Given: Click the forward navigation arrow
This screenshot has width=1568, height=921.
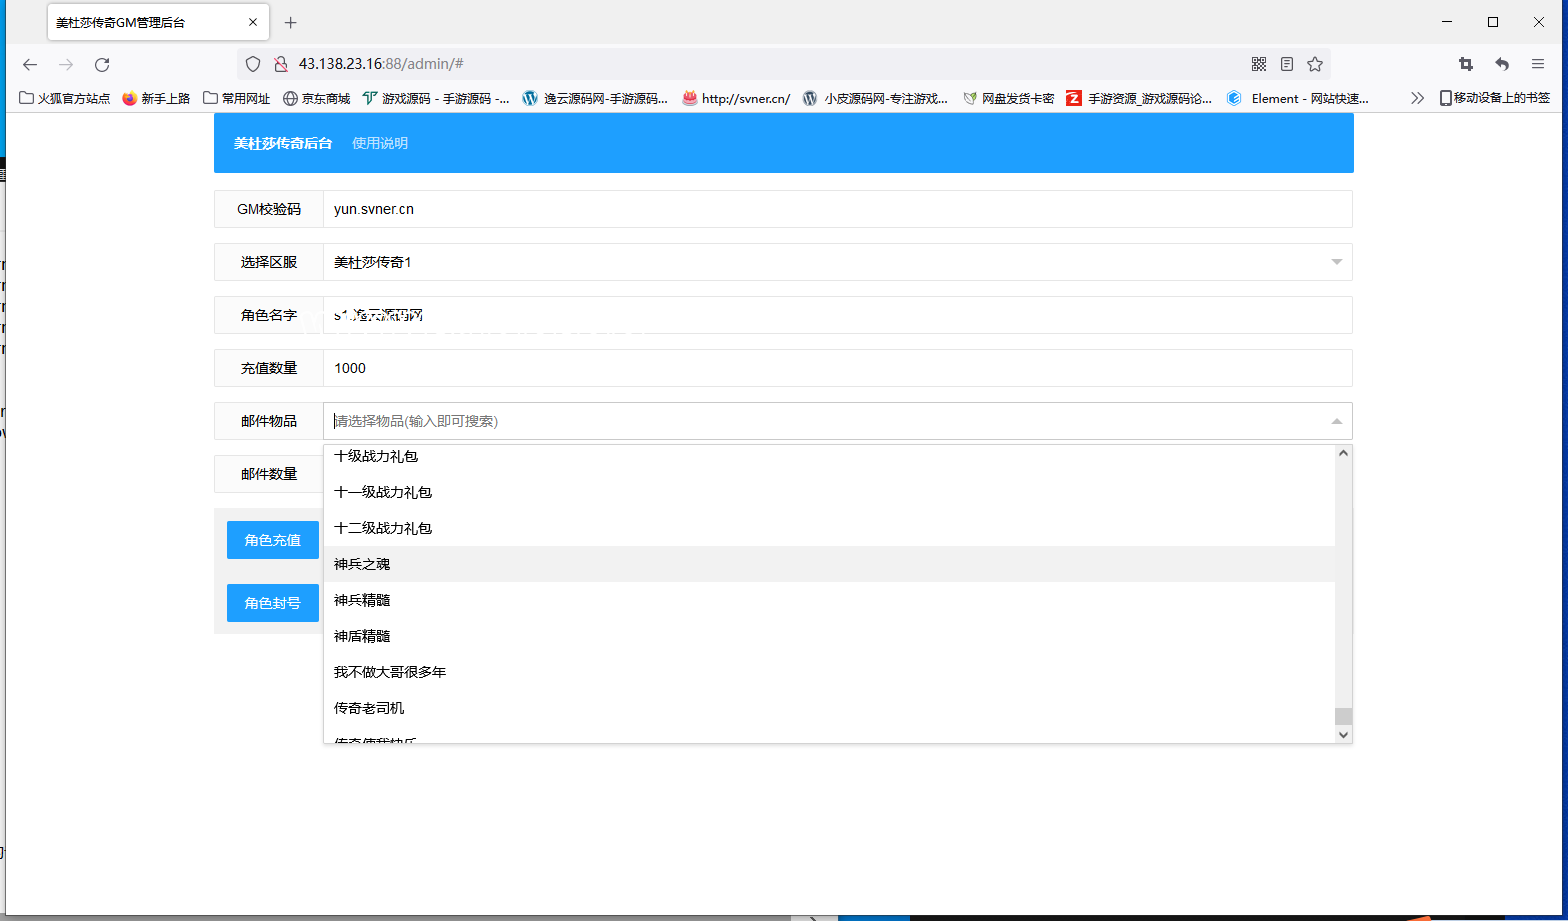Looking at the screenshot, I should pyautogui.click(x=66, y=64).
